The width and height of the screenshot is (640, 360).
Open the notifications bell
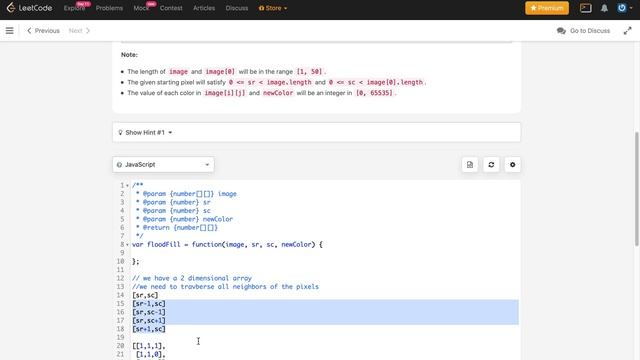pyautogui.click(x=604, y=8)
